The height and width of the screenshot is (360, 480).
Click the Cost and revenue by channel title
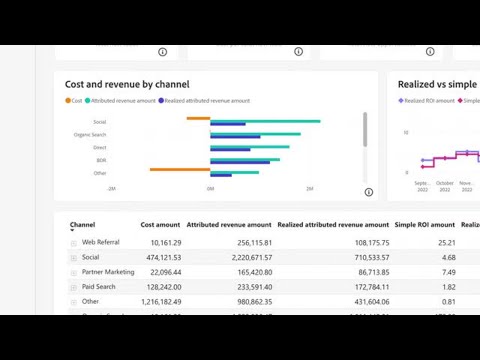click(127, 84)
